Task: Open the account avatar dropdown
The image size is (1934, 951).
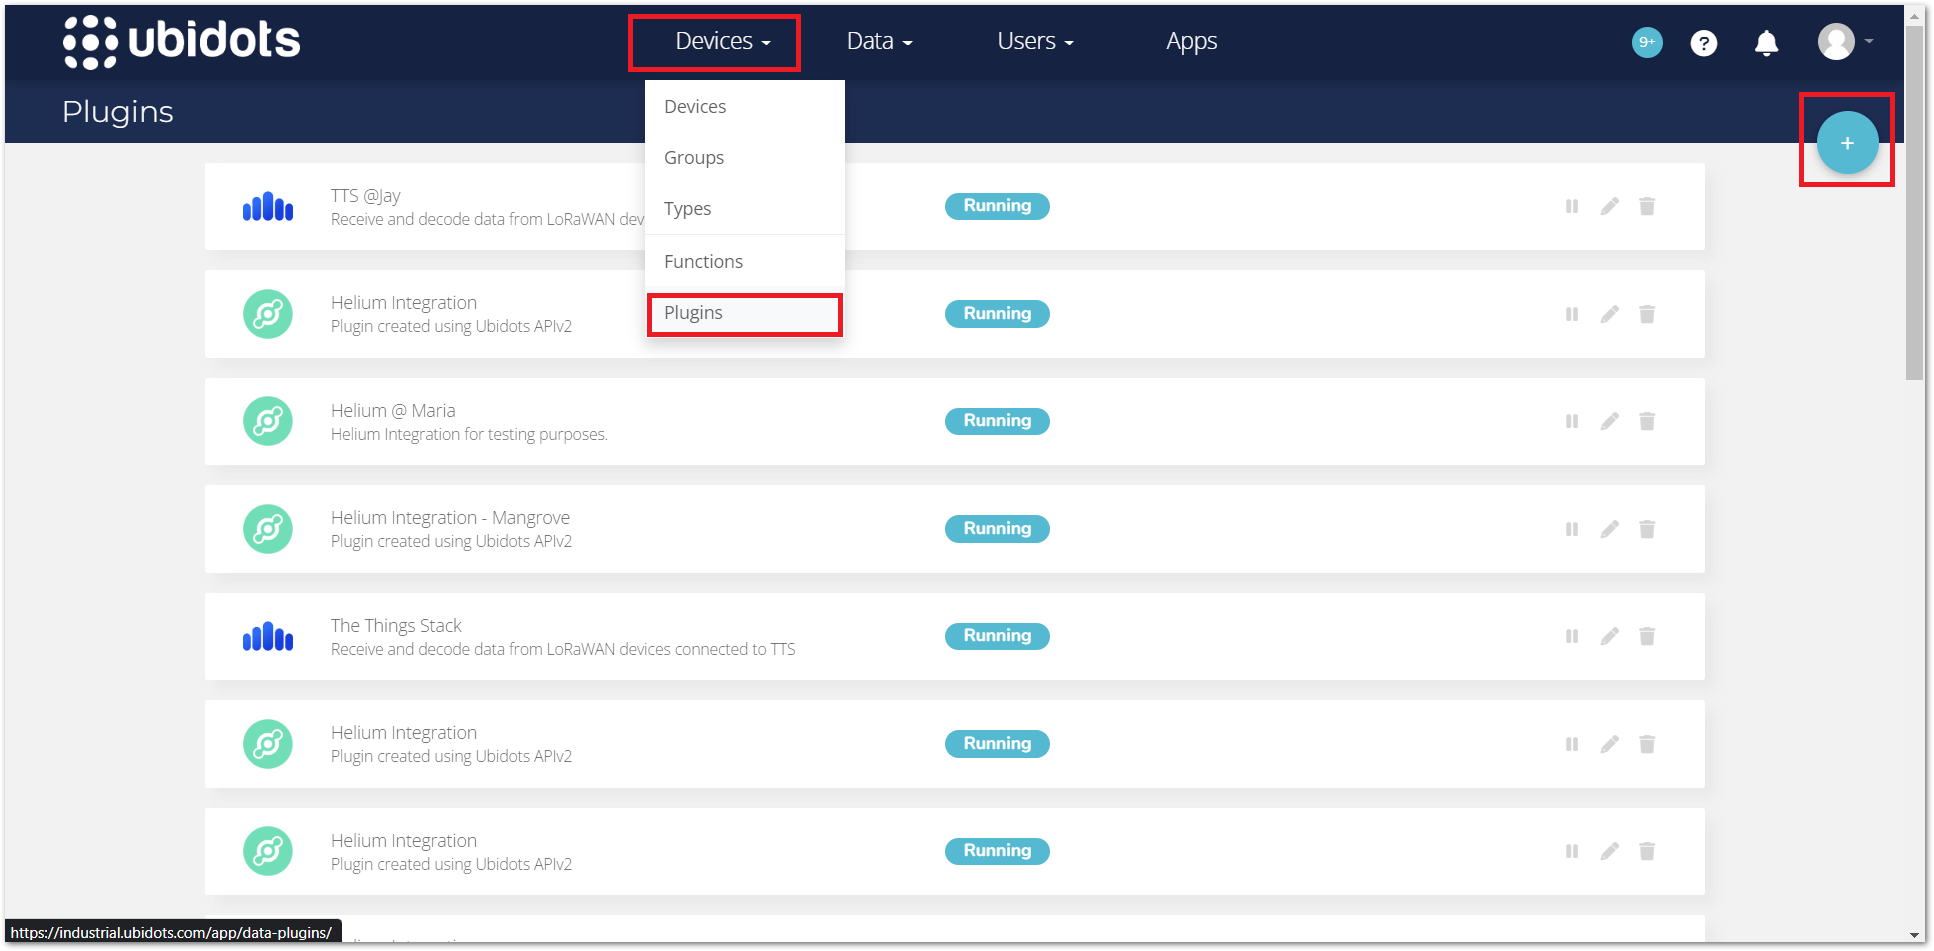Action: click(1843, 42)
